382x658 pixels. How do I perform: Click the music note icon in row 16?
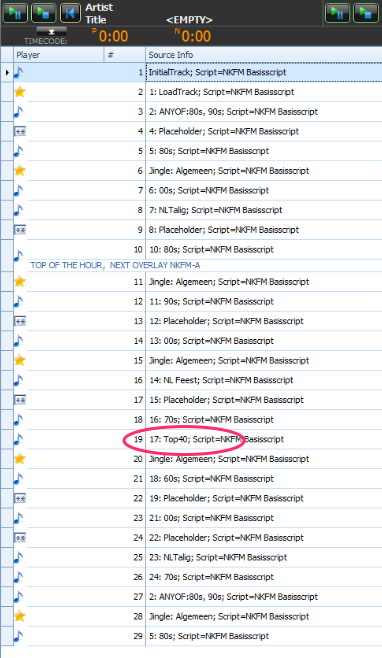(x=19, y=380)
